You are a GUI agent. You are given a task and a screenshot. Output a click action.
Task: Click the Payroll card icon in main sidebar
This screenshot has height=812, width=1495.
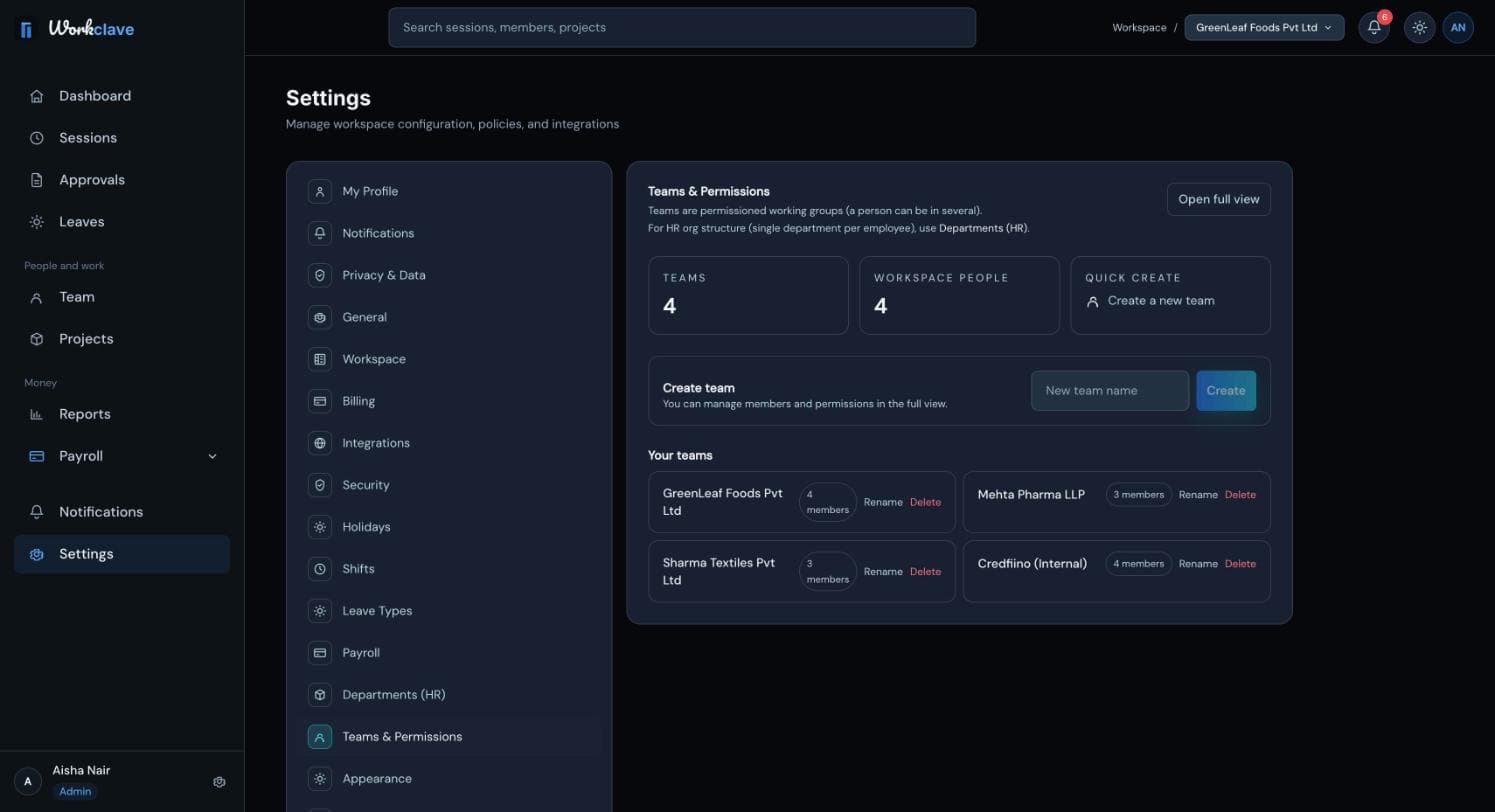coord(37,456)
